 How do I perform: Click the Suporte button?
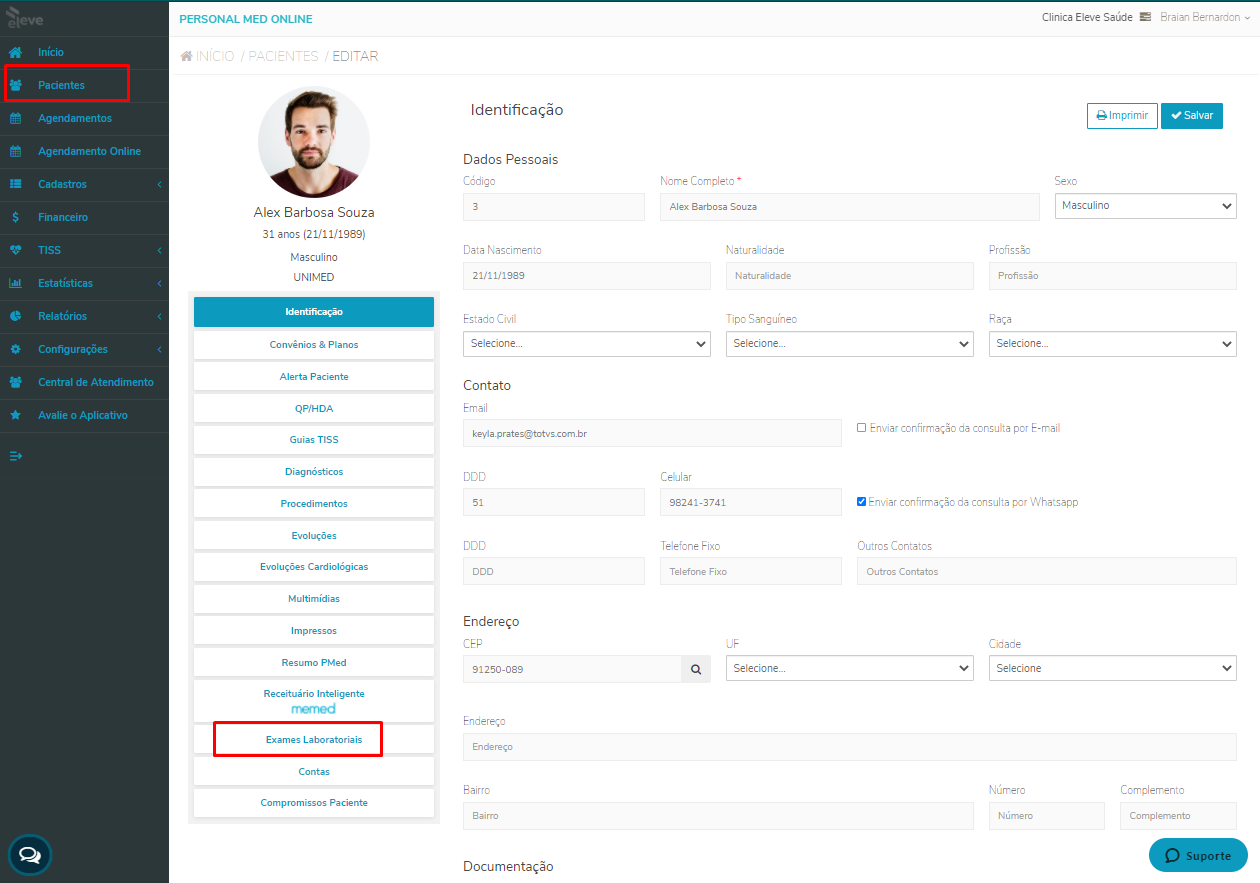pyautogui.click(x=1198, y=856)
